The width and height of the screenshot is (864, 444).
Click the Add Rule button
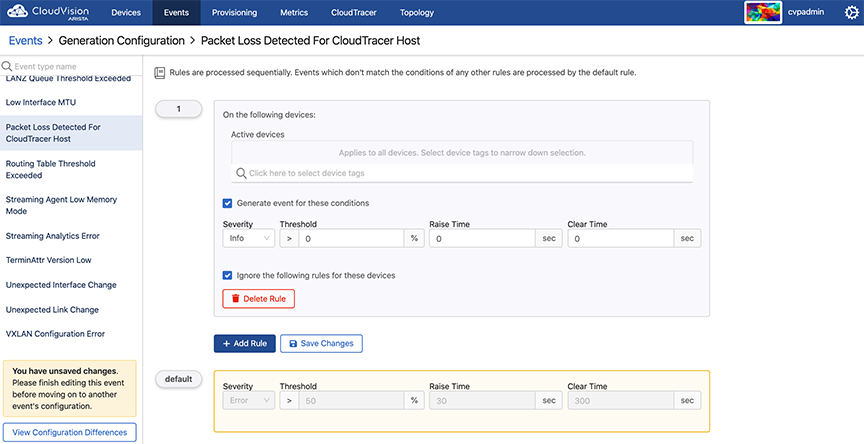245,343
